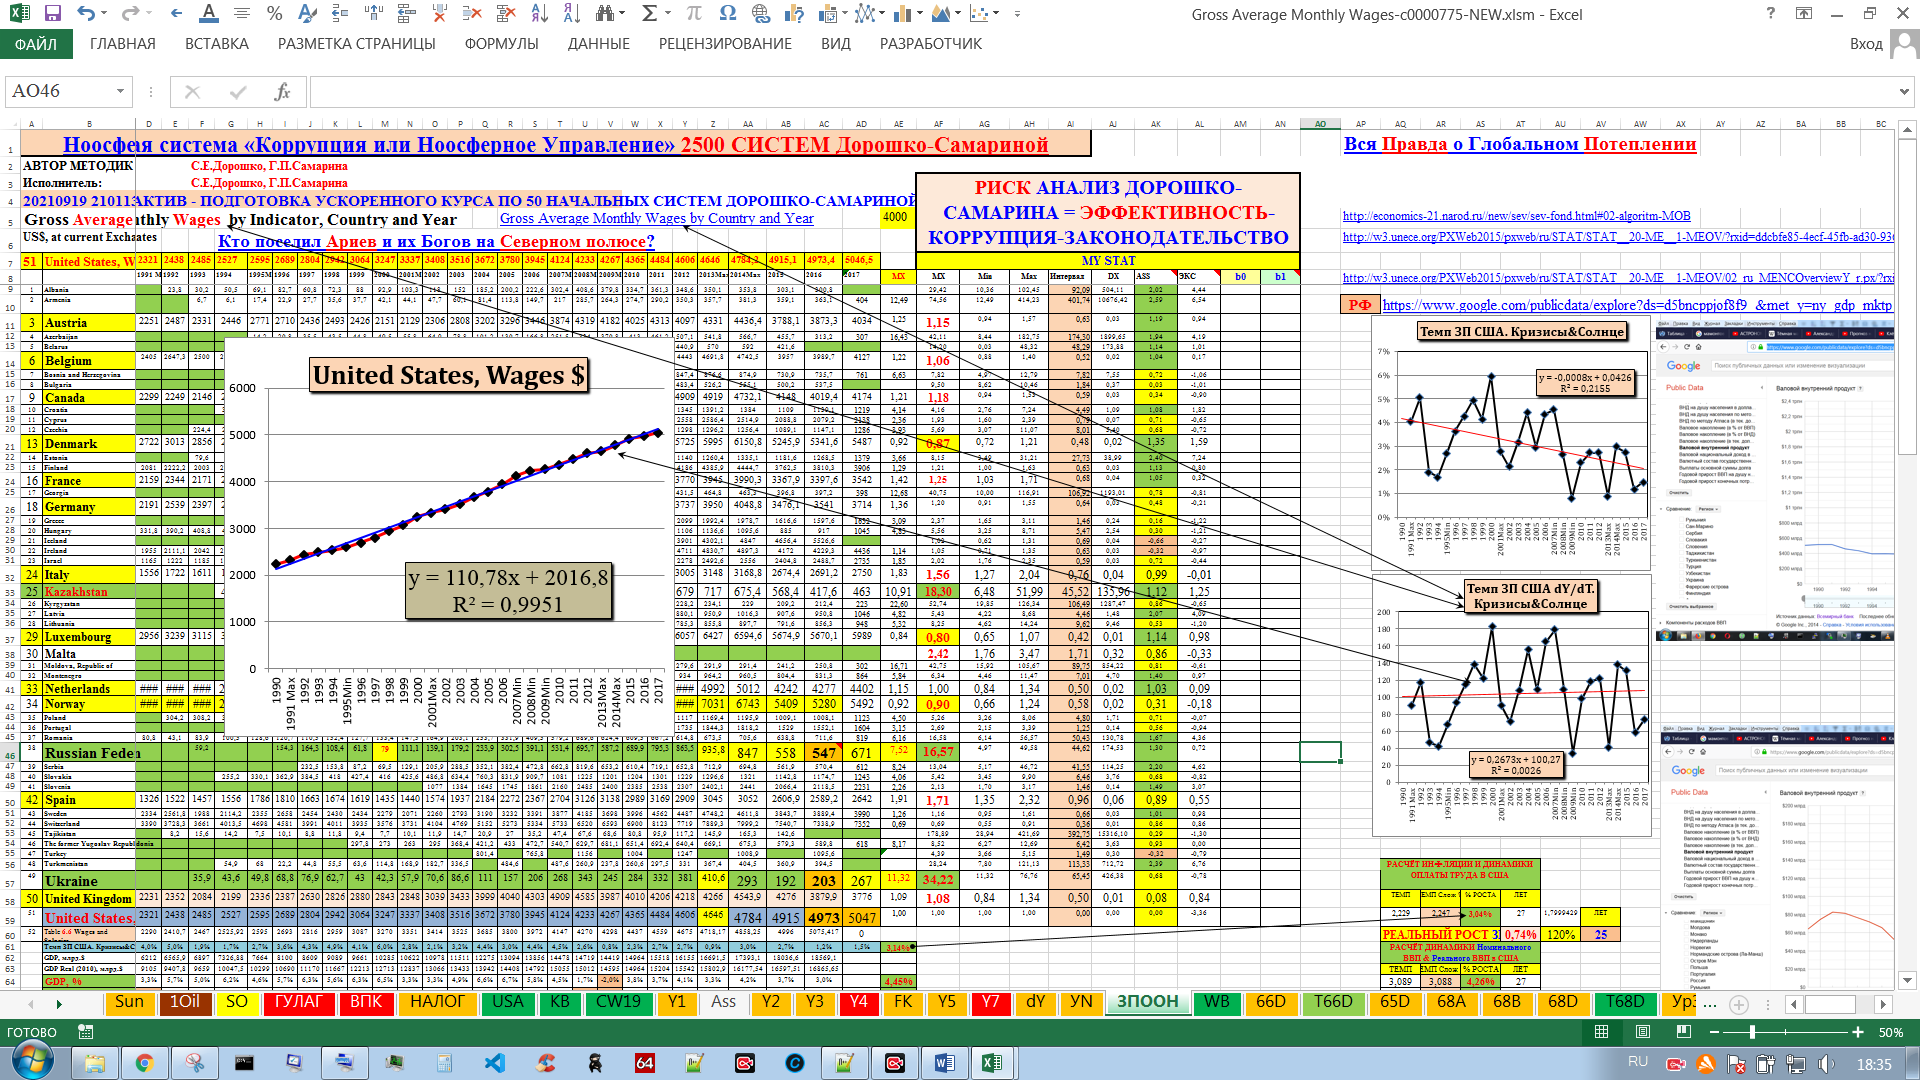
Task: Click the insert function fx icon
Action: [x=283, y=92]
